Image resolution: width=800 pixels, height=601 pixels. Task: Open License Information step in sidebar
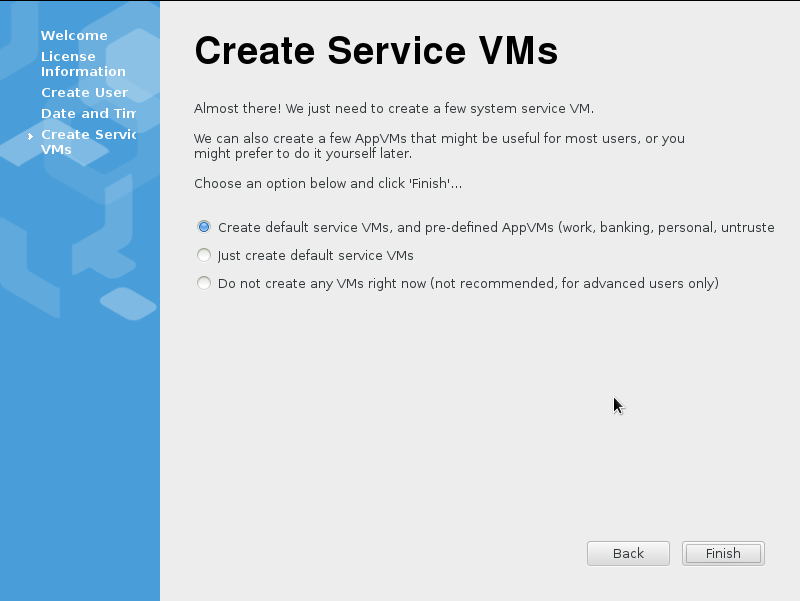[83, 64]
